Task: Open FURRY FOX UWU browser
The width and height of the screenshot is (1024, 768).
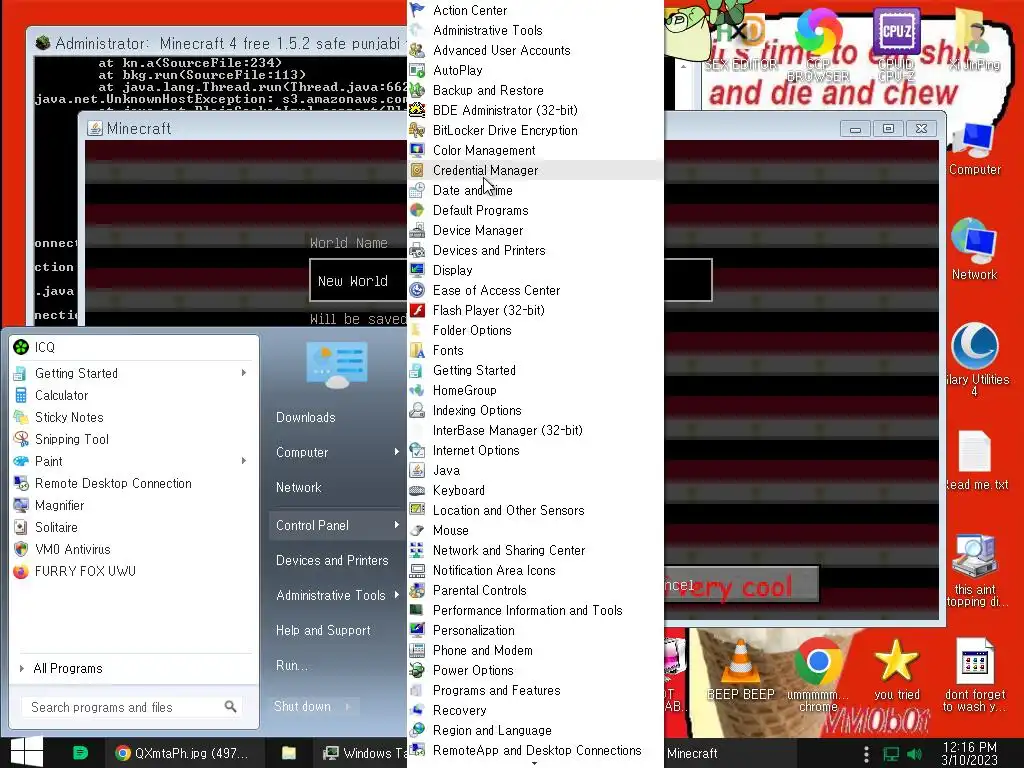Action: (134, 571)
